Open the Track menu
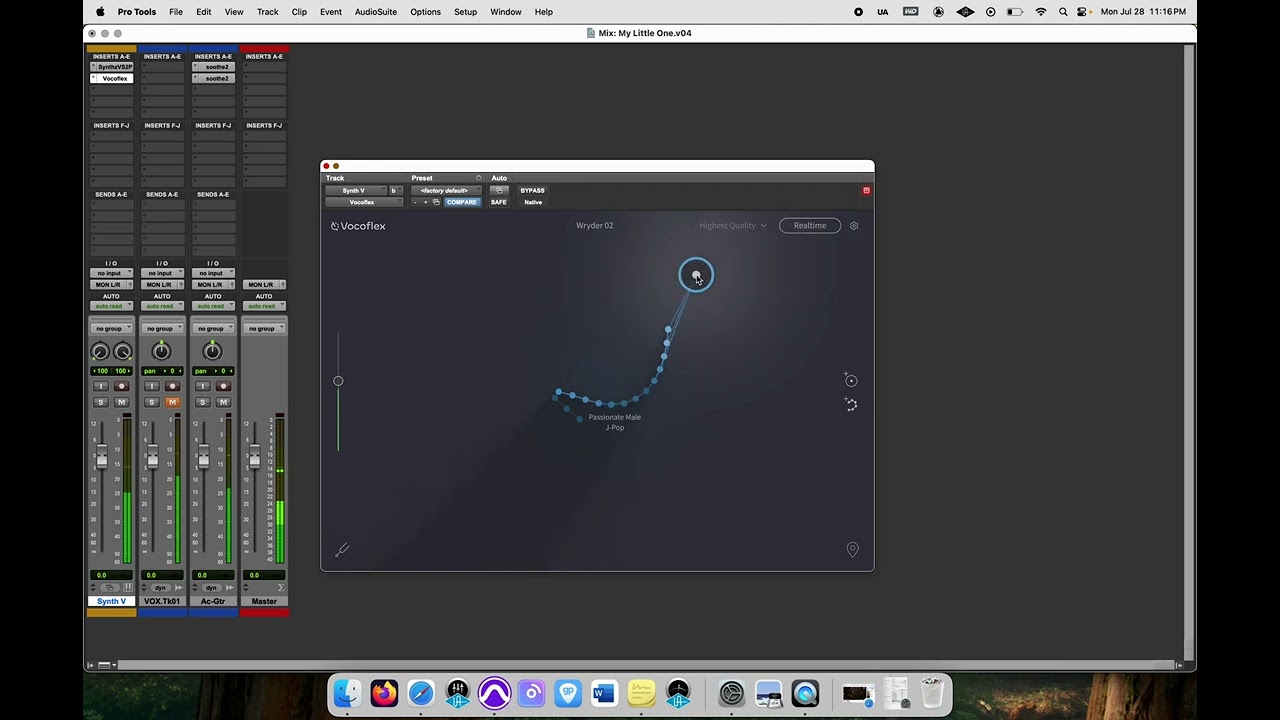 (268, 12)
